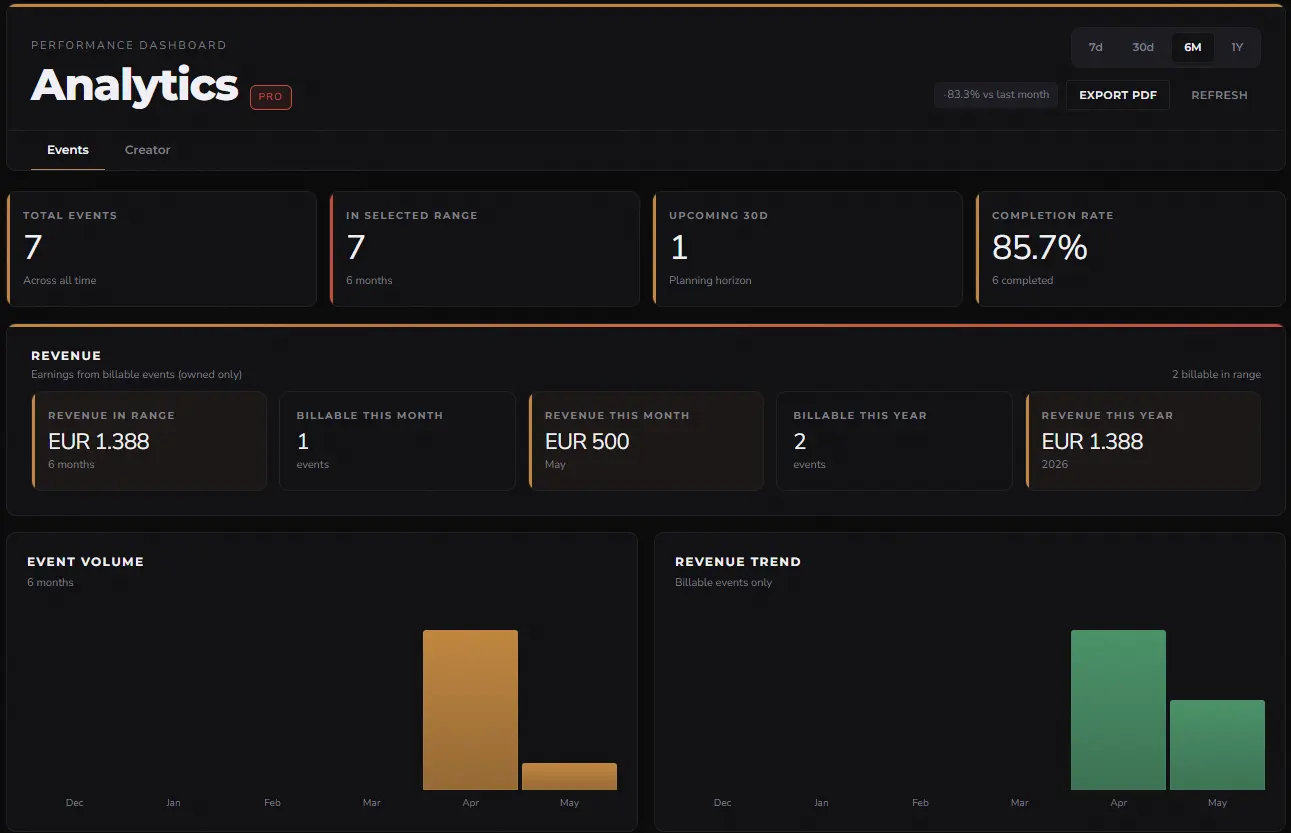
Task: Click the May bar in Event Volume
Action: [569, 777]
